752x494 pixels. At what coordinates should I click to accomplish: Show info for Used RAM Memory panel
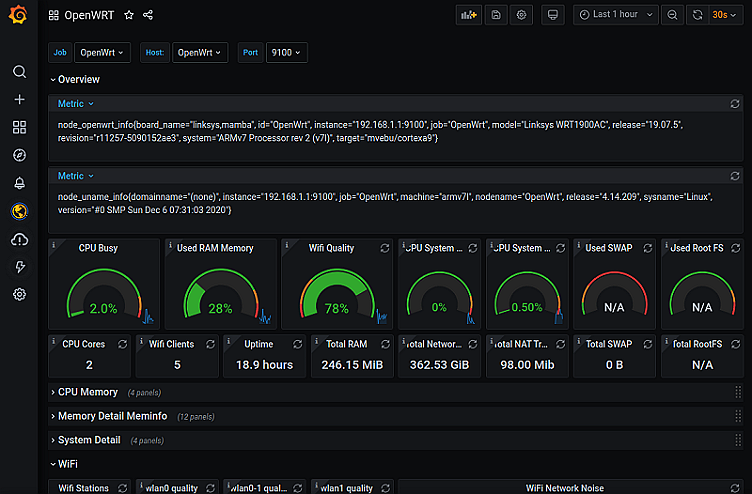170,245
